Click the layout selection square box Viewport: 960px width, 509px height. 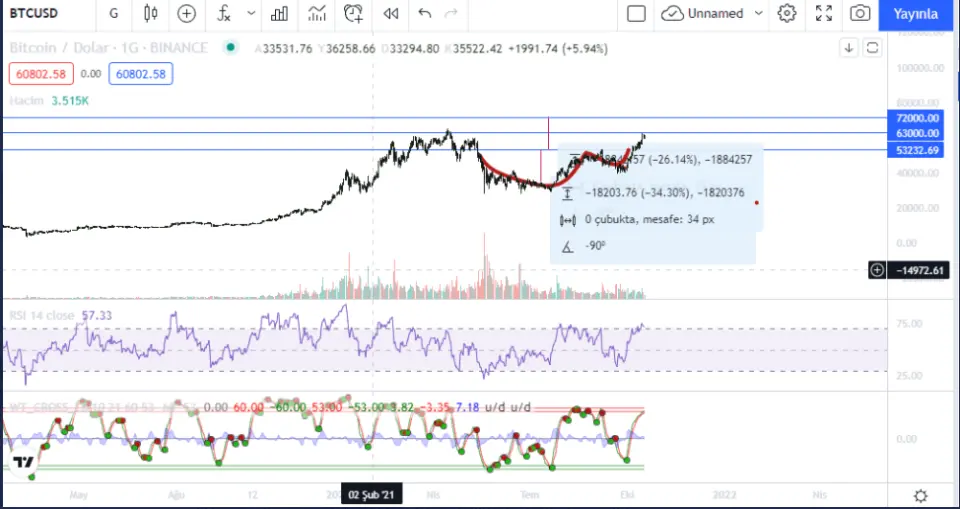click(x=636, y=13)
